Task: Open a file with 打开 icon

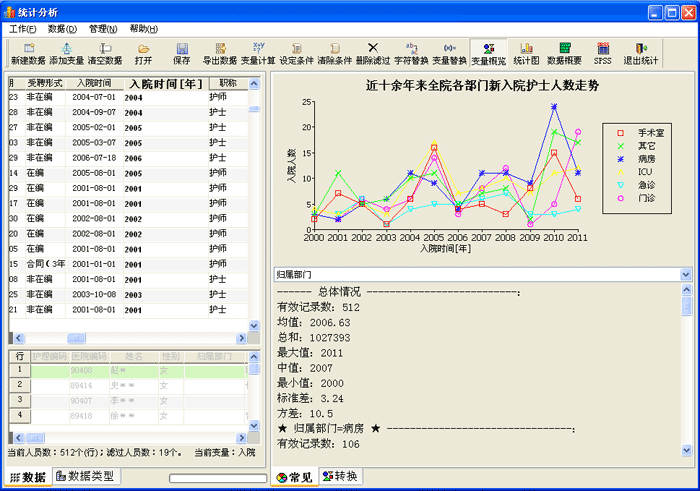Action: click(143, 54)
